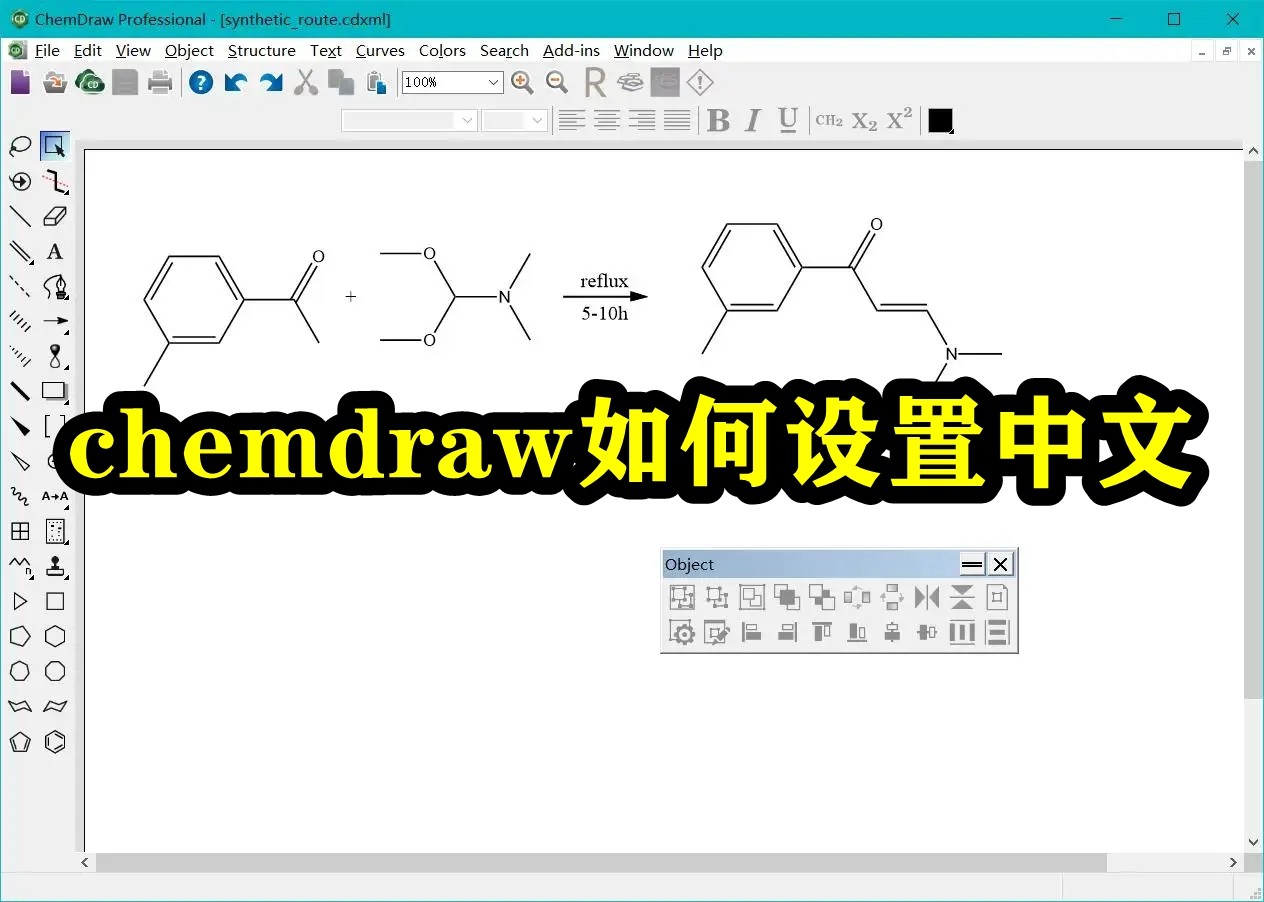
Task: Open the ChemDraw cloud icon
Action: [x=91, y=82]
